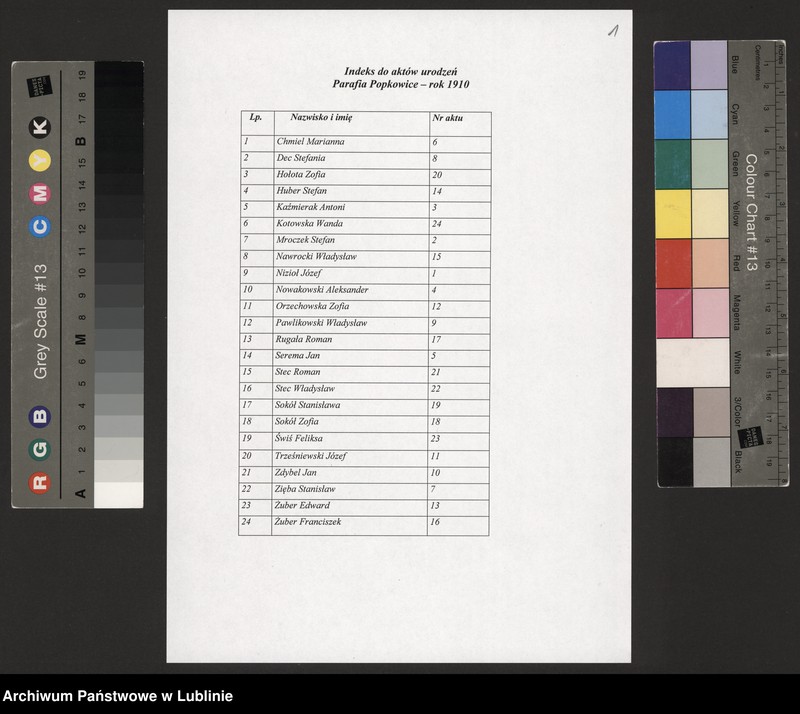Click the name 'Żuber Edward'
Screen dimensions: 800x714
click(302, 505)
